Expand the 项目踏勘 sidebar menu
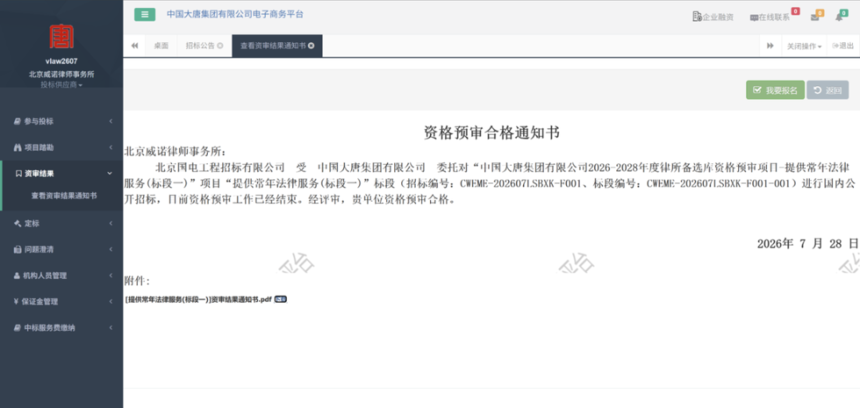 [61, 148]
